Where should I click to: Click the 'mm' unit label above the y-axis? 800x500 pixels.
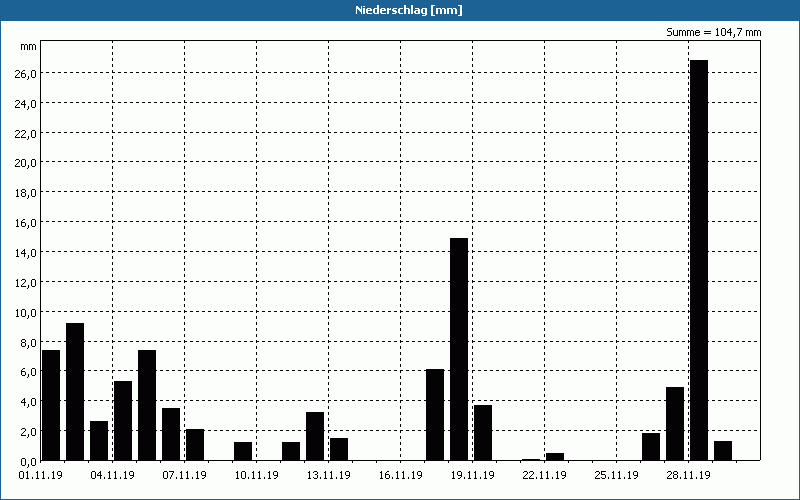pos(28,47)
